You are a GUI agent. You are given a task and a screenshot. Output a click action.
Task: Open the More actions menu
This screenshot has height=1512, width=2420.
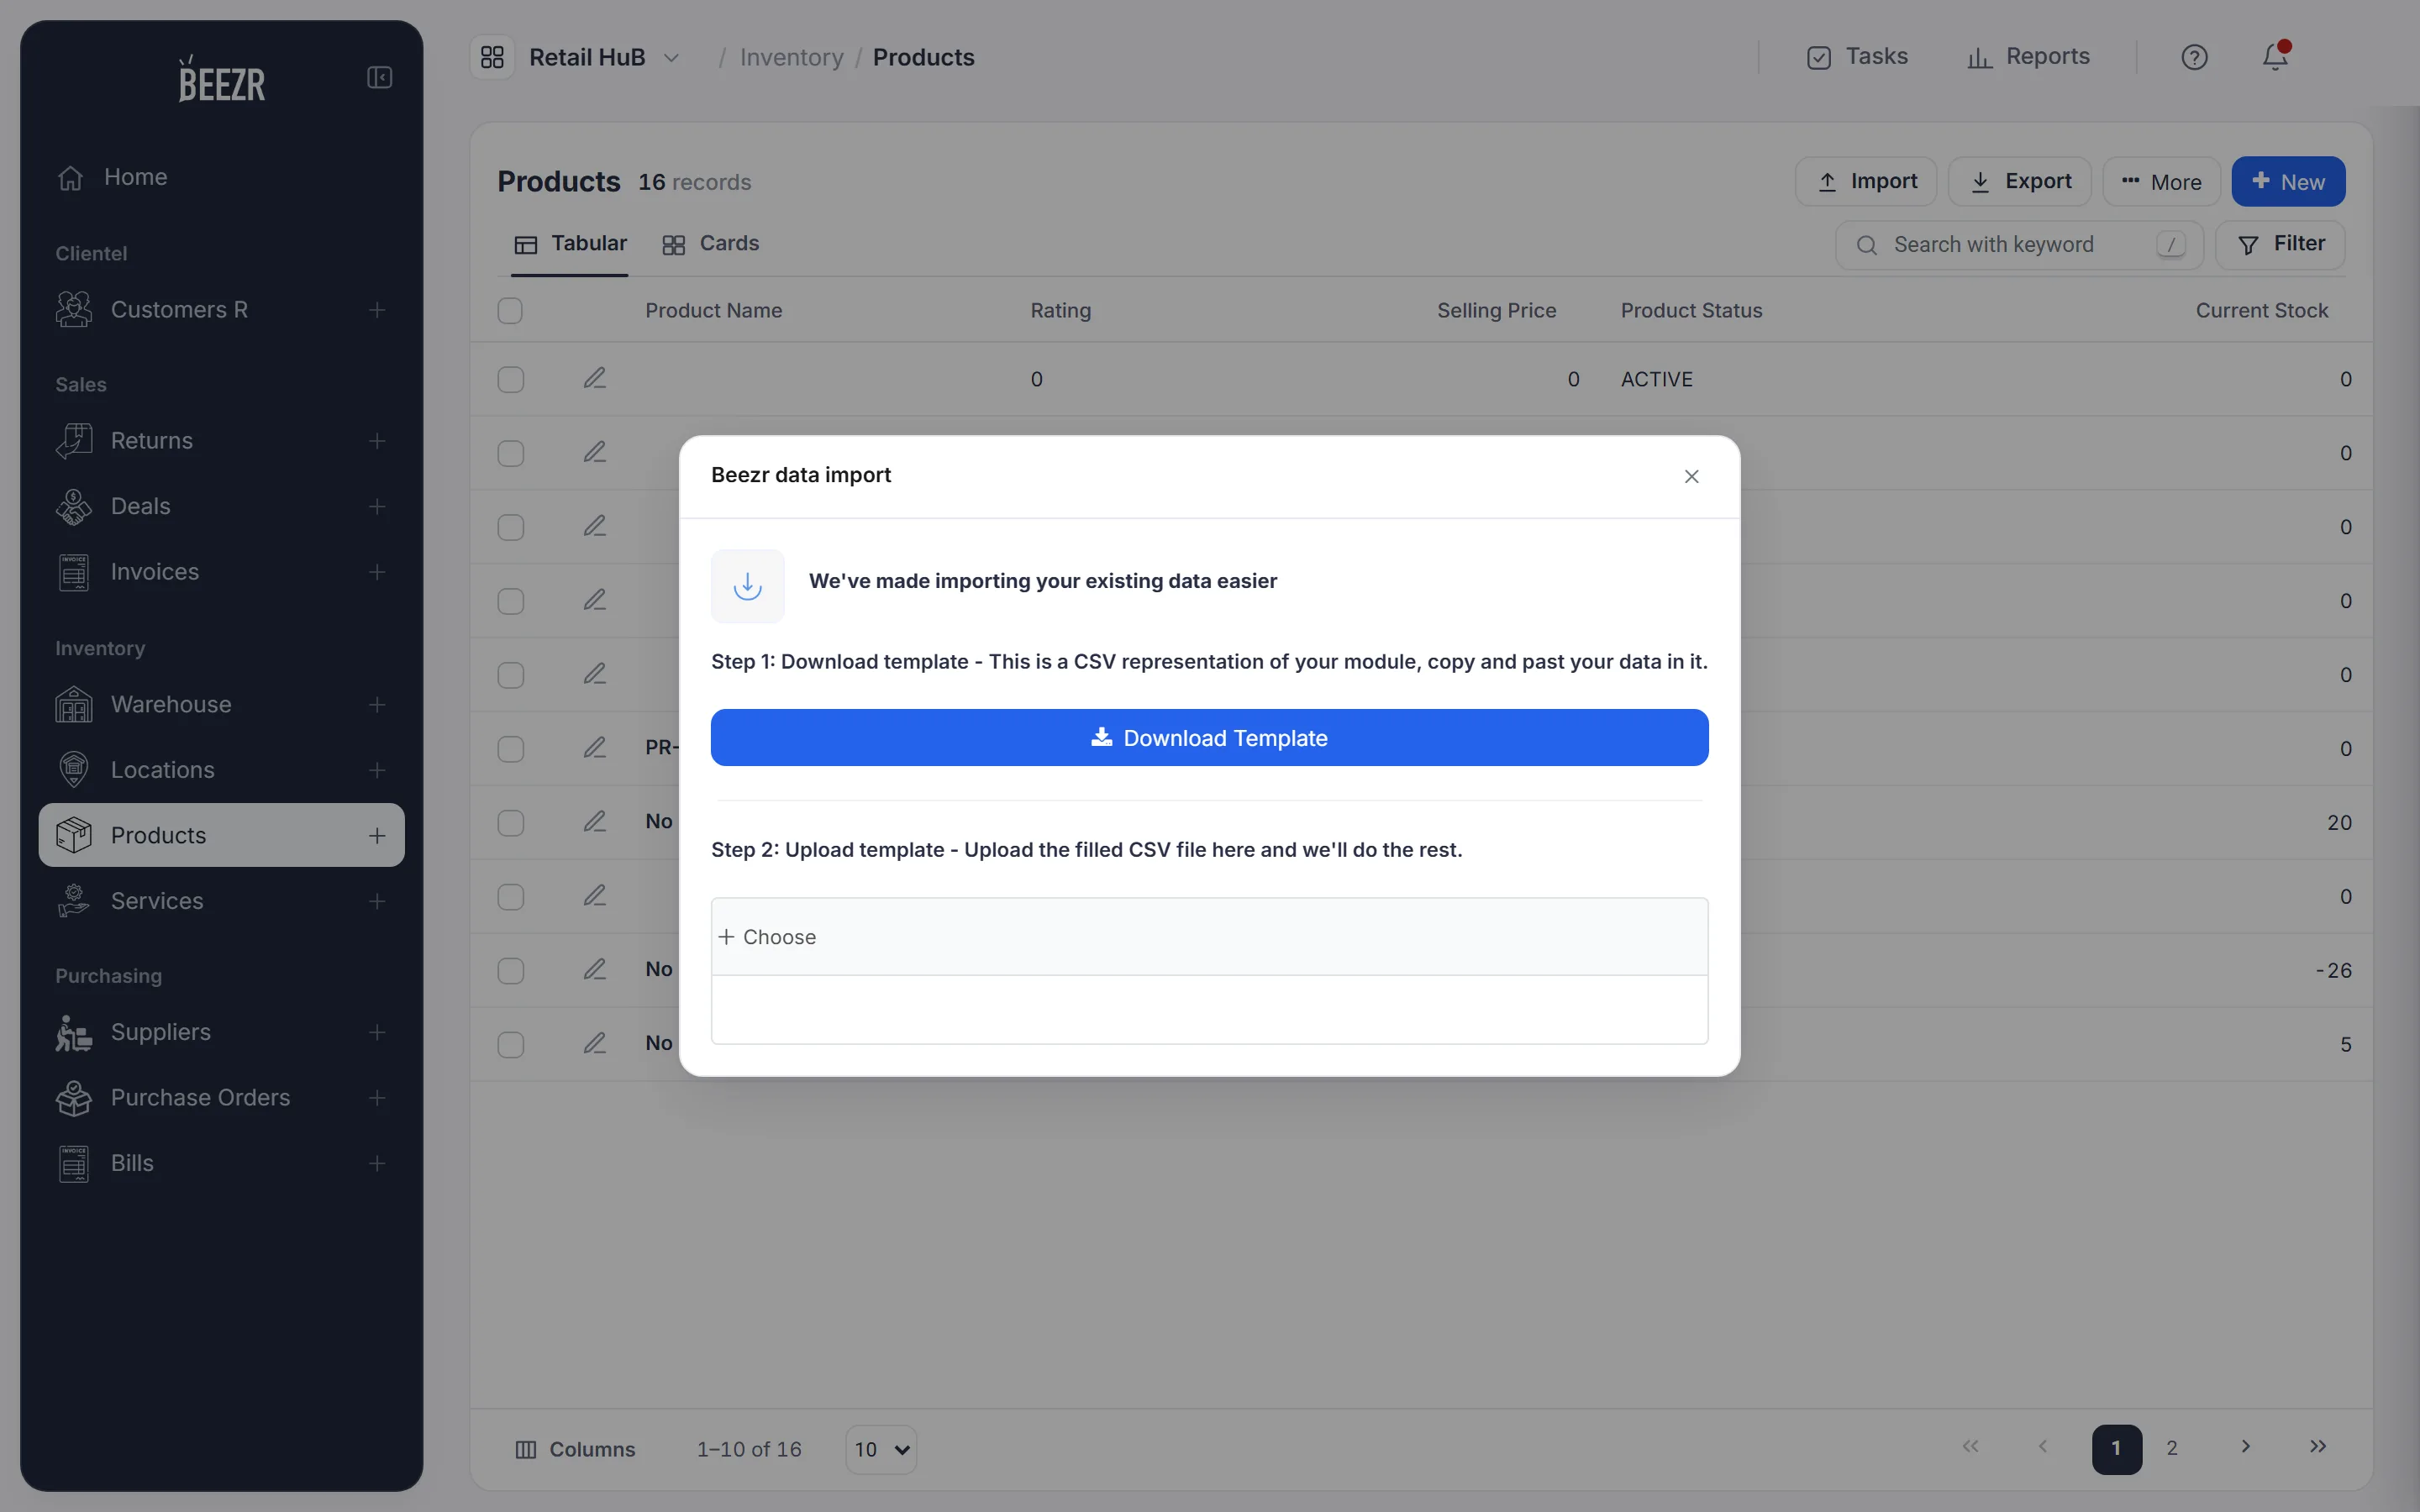[2161, 182]
